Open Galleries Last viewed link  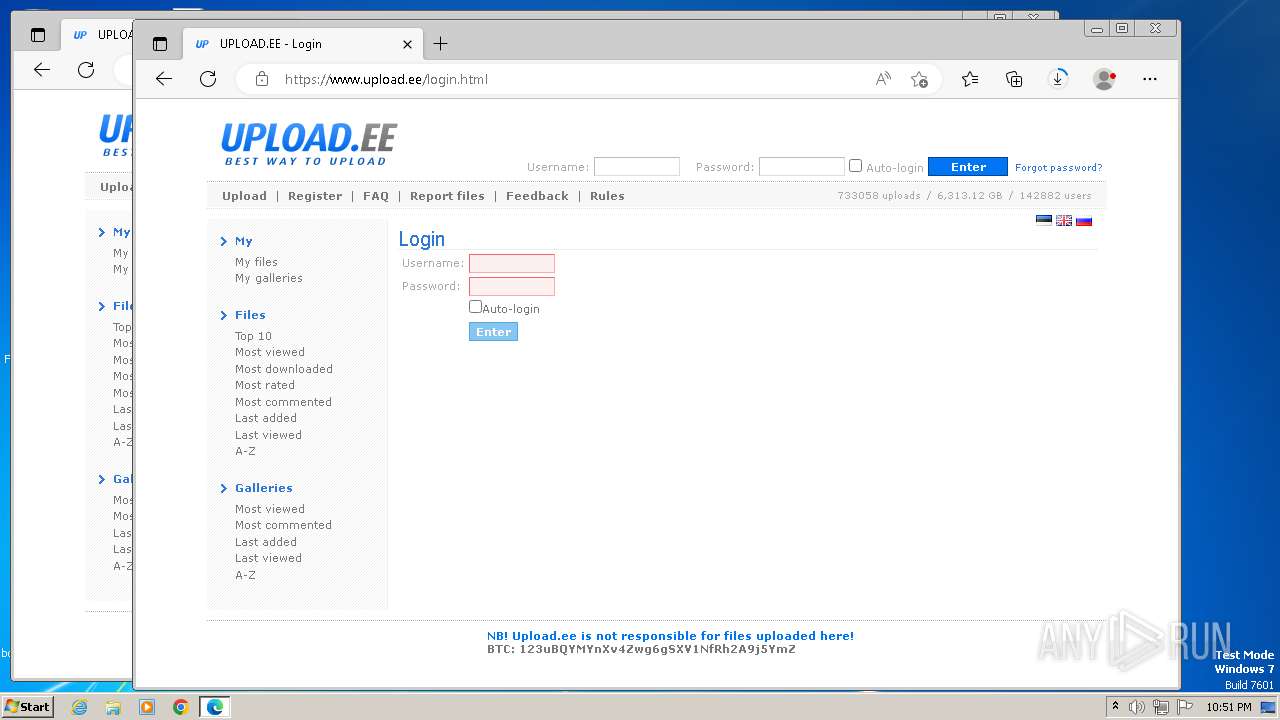(x=268, y=558)
